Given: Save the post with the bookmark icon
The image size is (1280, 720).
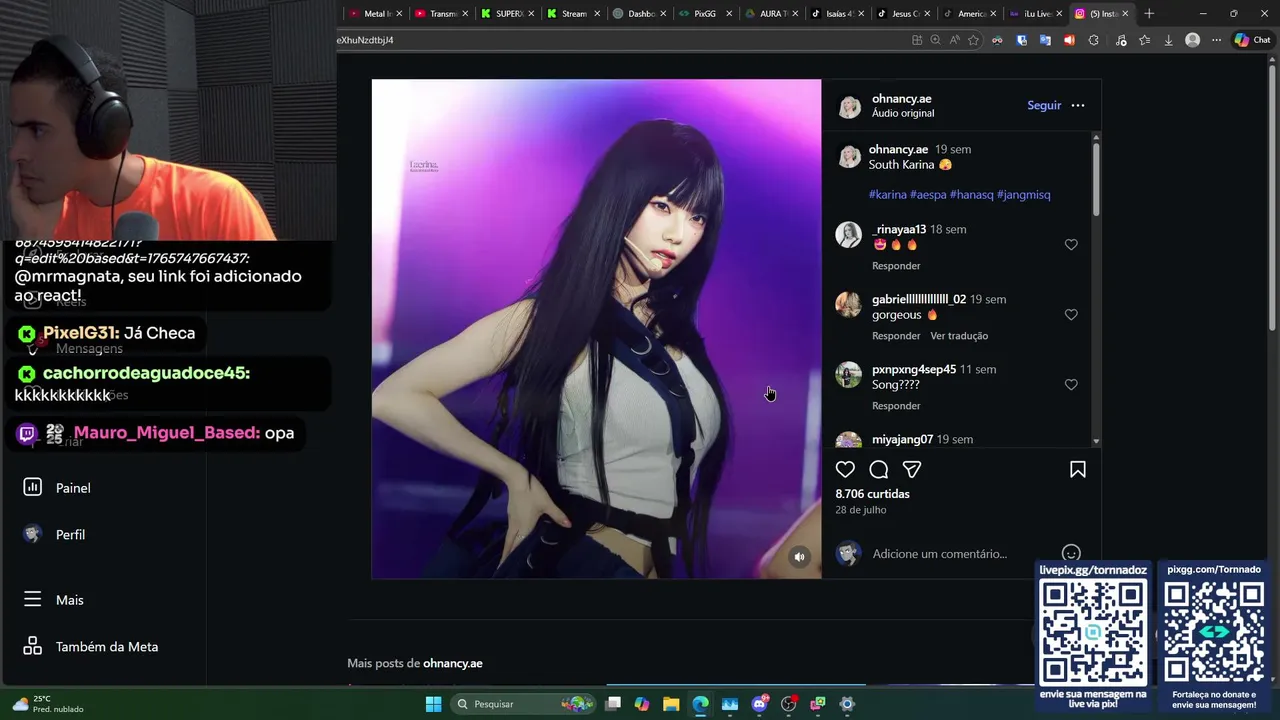Looking at the screenshot, I should click(x=1078, y=470).
